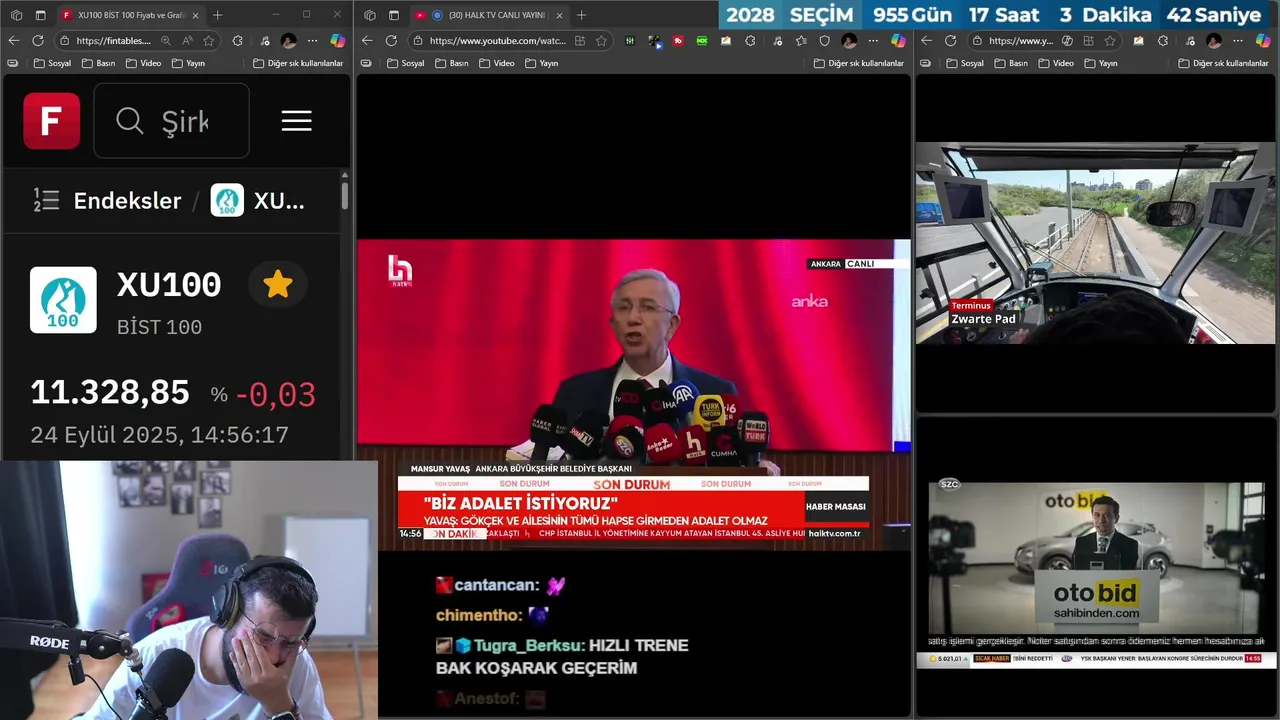1280x720 pixels.
Task: Open Copilot in the Halk TV window
Action: tap(898, 41)
